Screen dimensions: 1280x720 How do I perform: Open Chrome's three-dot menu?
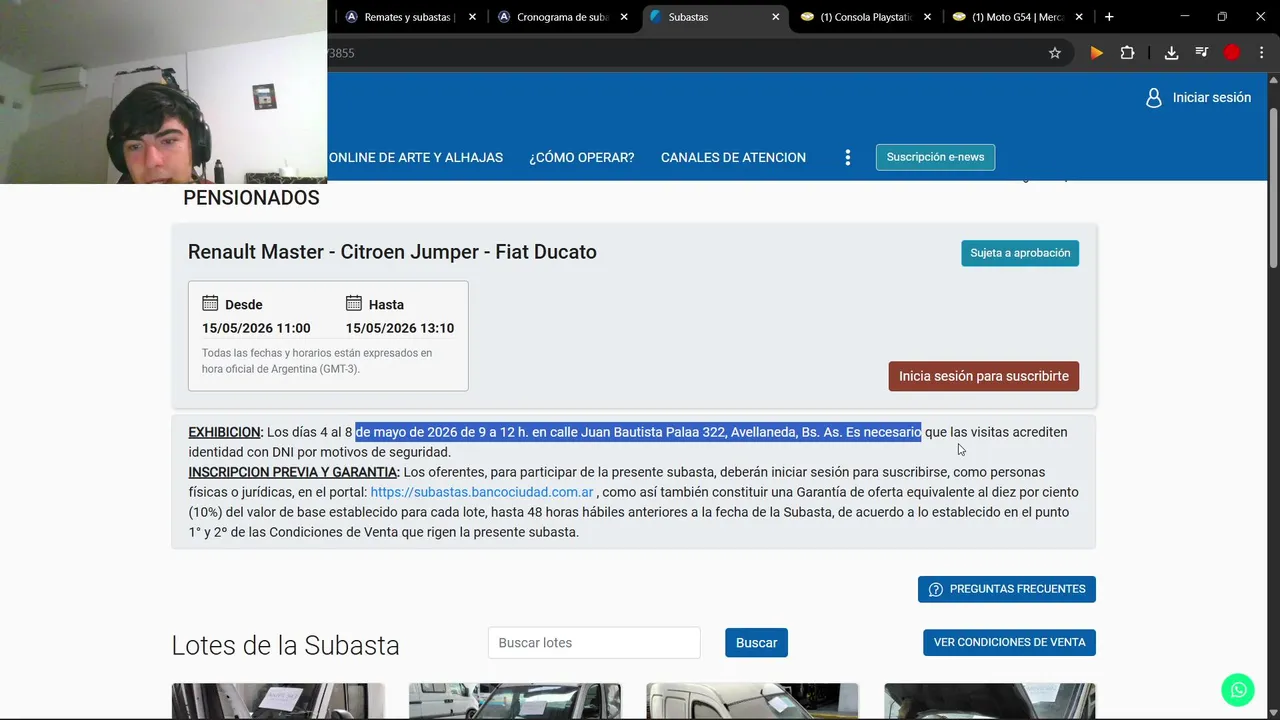pos(1261,53)
